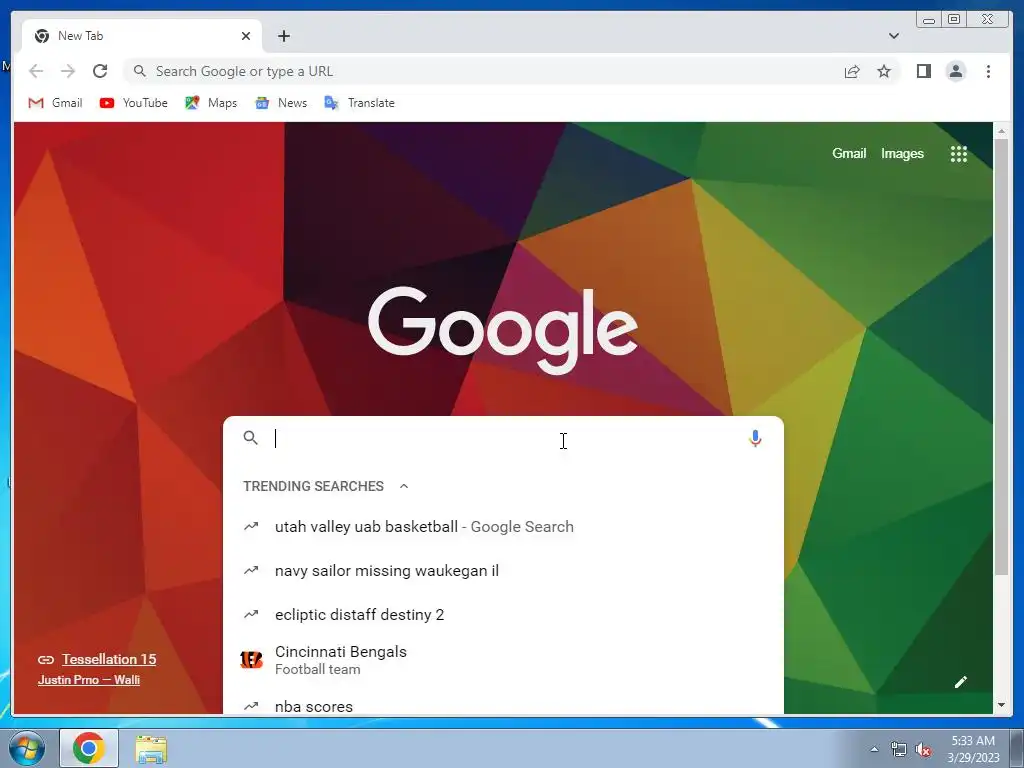Collapse the Trending Searches chevron
Image resolution: width=1024 pixels, height=768 pixels.
[404, 486]
